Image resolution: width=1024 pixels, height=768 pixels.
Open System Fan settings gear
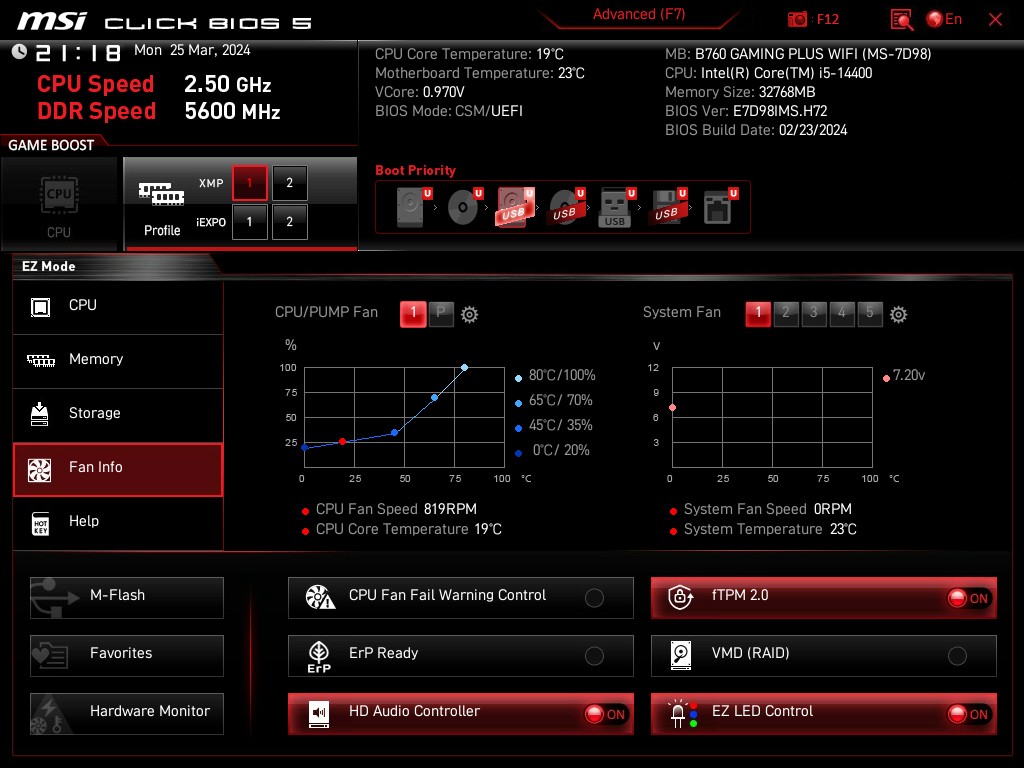pos(899,315)
